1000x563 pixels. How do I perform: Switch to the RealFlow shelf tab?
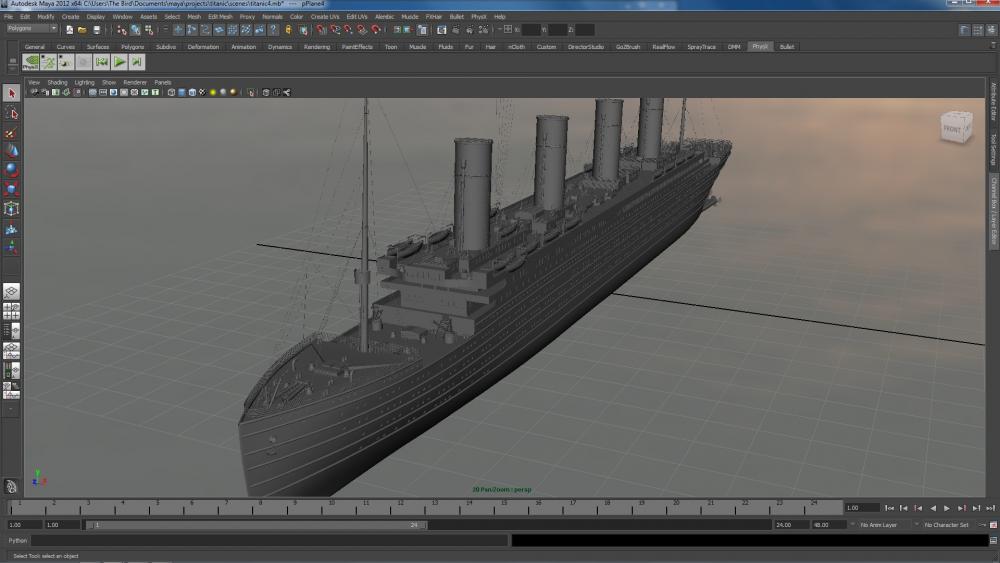tap(663, 47)
